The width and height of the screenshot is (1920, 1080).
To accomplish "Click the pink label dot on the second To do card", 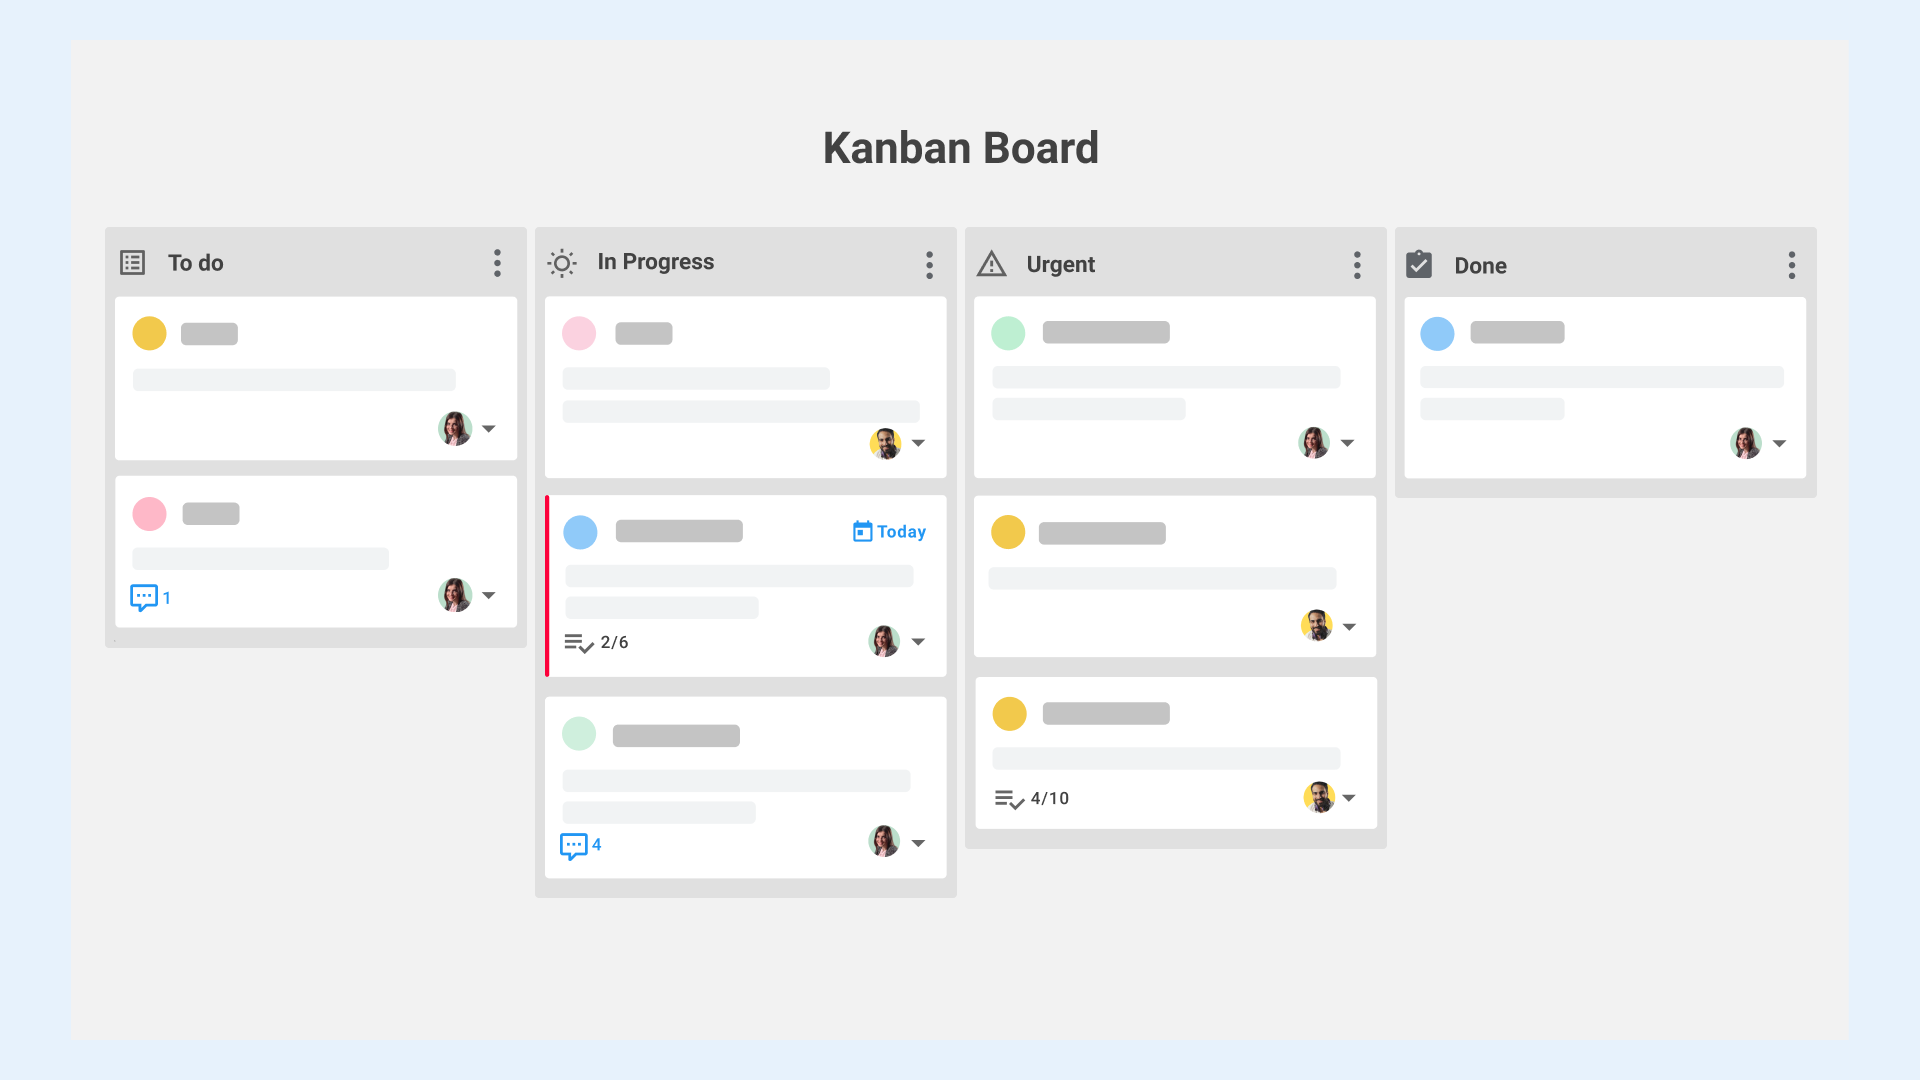I will click(x=149, y=513).
